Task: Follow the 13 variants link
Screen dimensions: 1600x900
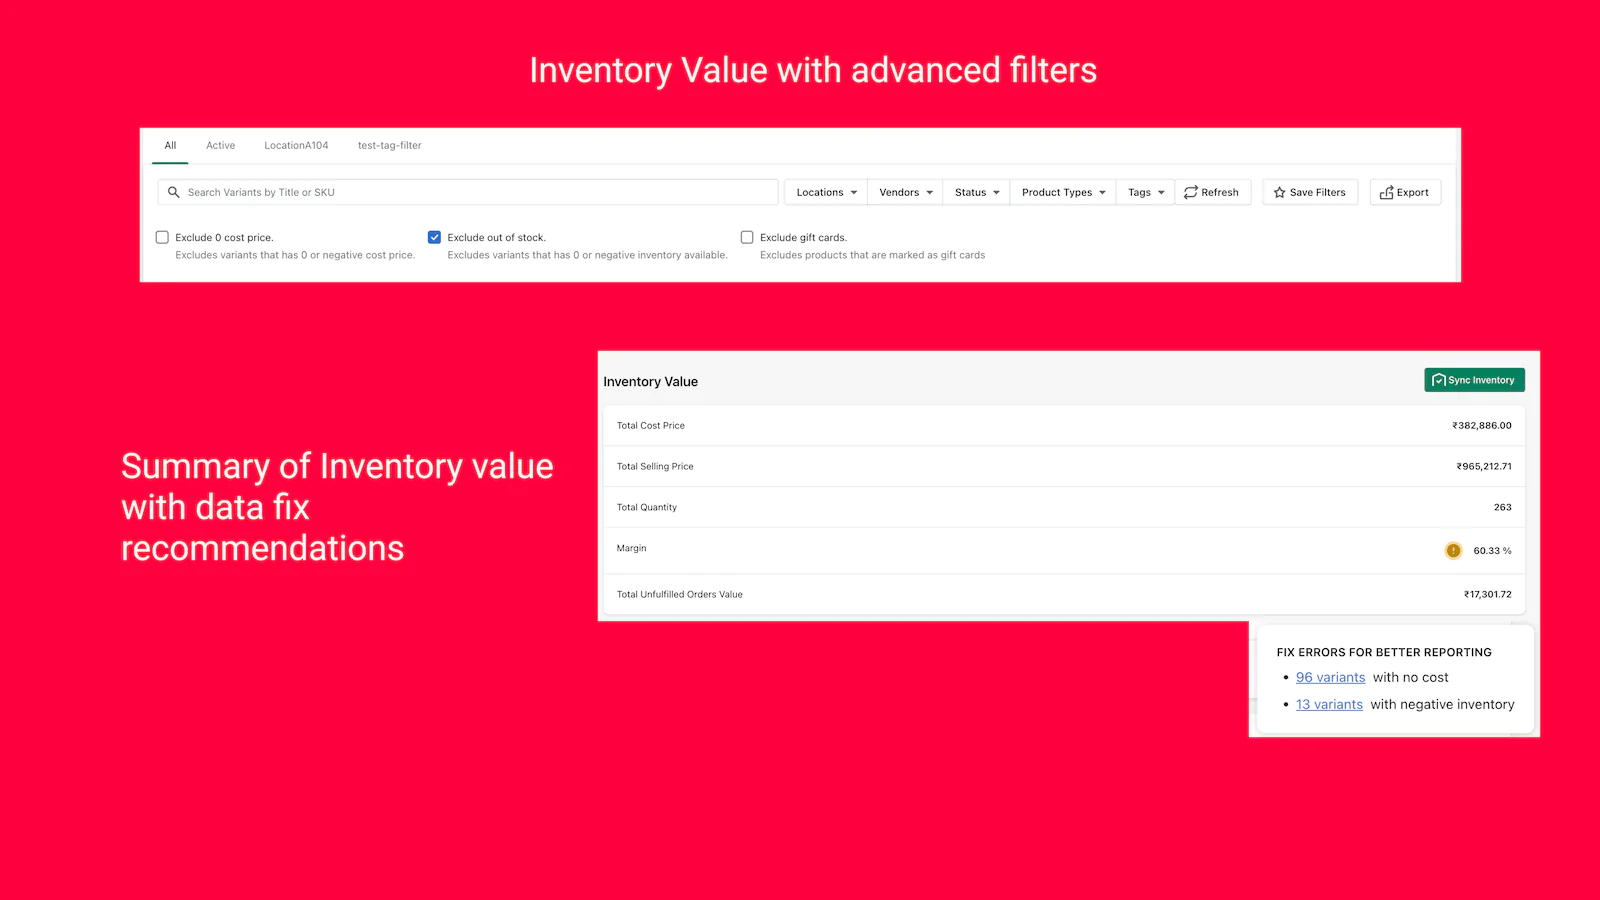Action: 1329,704
